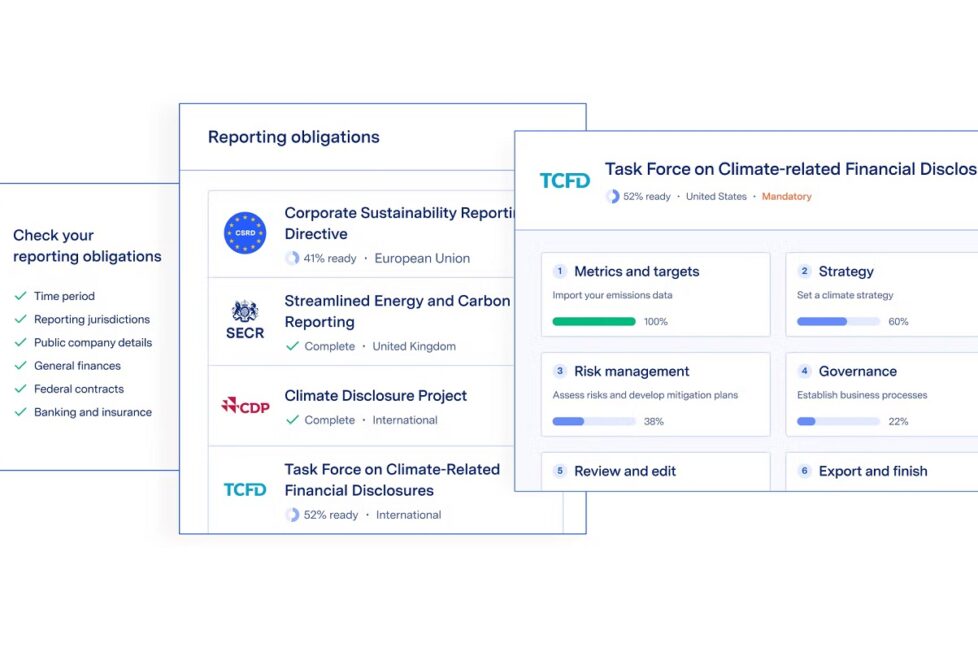978x652 pixels.
Task: Expand the Export and finish step
Action: pyautogui.click(x=880, y=471)
